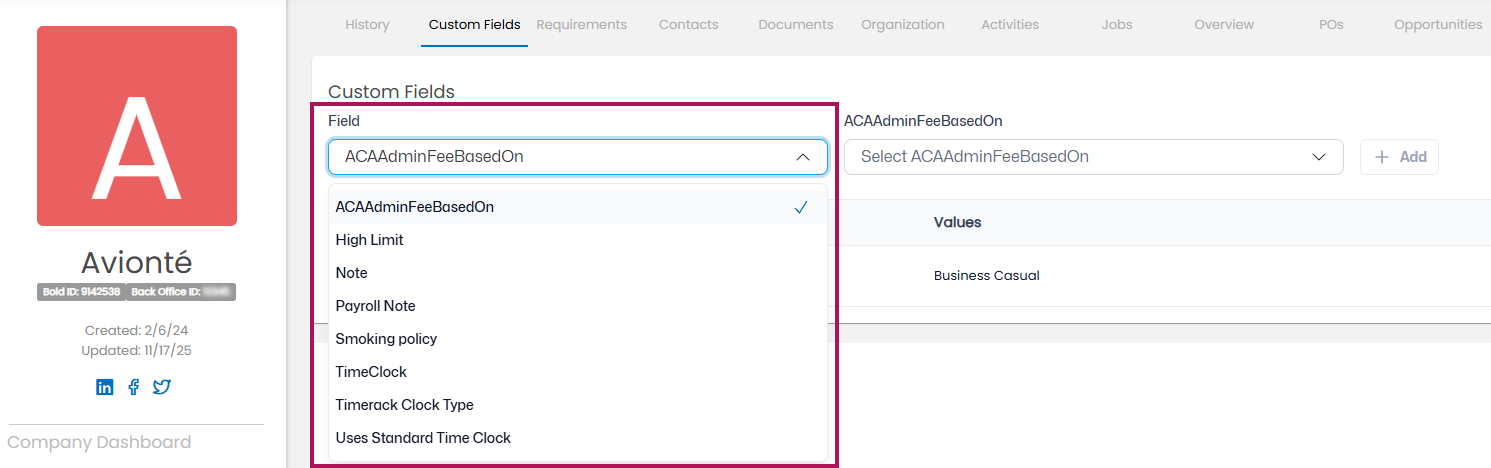Open the Facebook page icon
Viewport: 1491px width, 468px height.
click(133, 387)
